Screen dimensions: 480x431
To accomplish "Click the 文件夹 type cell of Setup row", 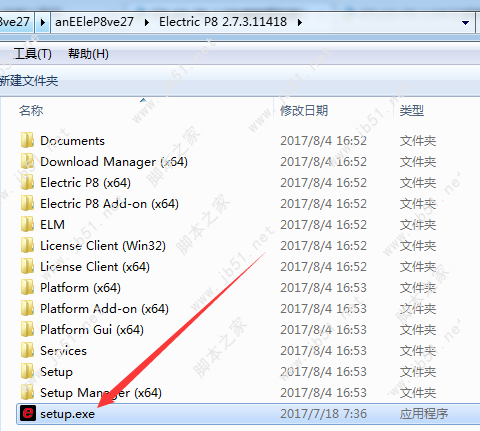I will pyautogui.click(x=418, y=372).
